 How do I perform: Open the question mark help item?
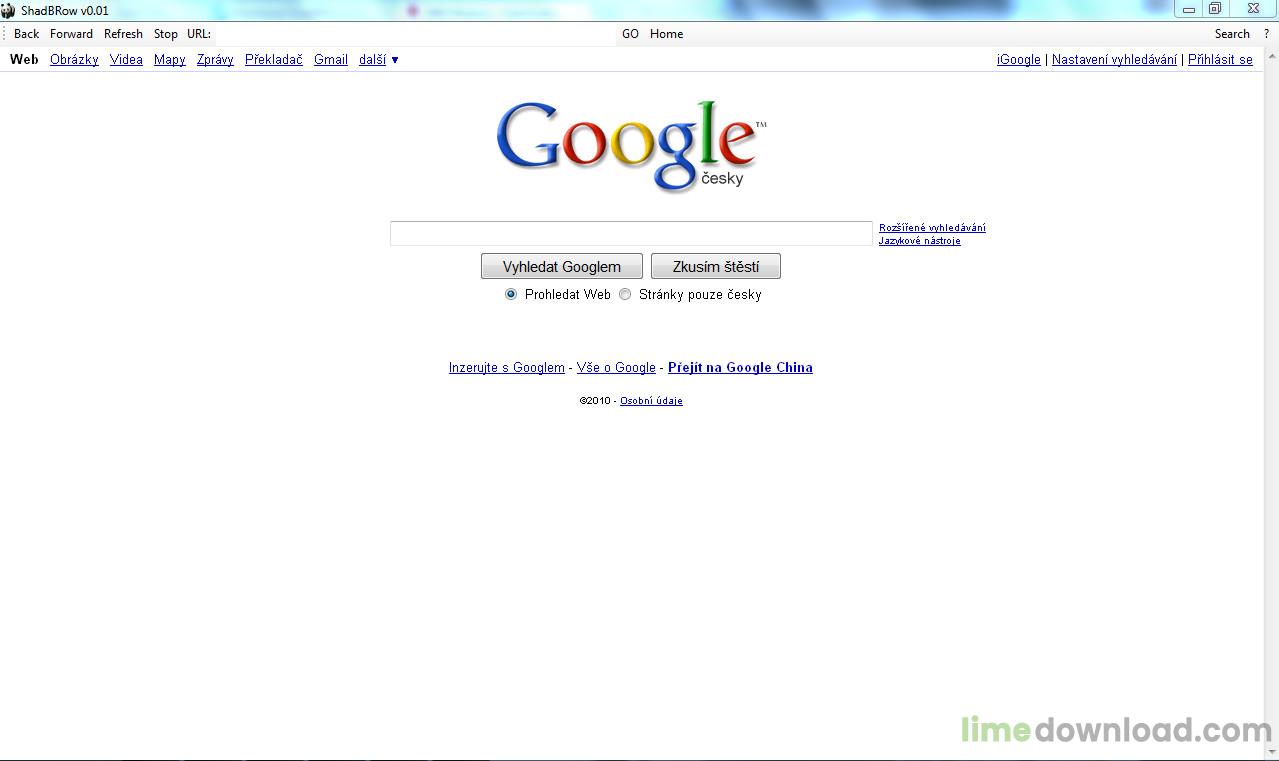click(1266, 34)
